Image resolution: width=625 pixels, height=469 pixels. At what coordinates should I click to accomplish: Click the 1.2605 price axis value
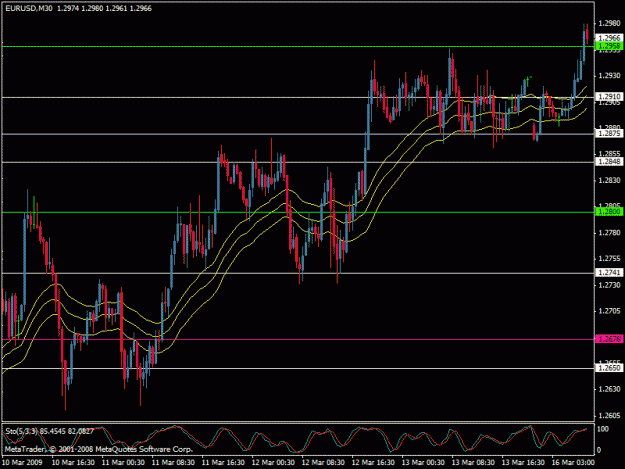point(609,416)
